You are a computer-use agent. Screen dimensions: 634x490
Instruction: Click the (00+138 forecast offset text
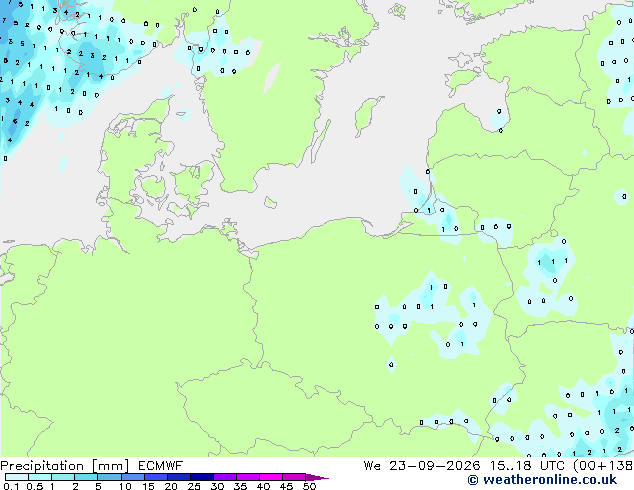[603, 466]
